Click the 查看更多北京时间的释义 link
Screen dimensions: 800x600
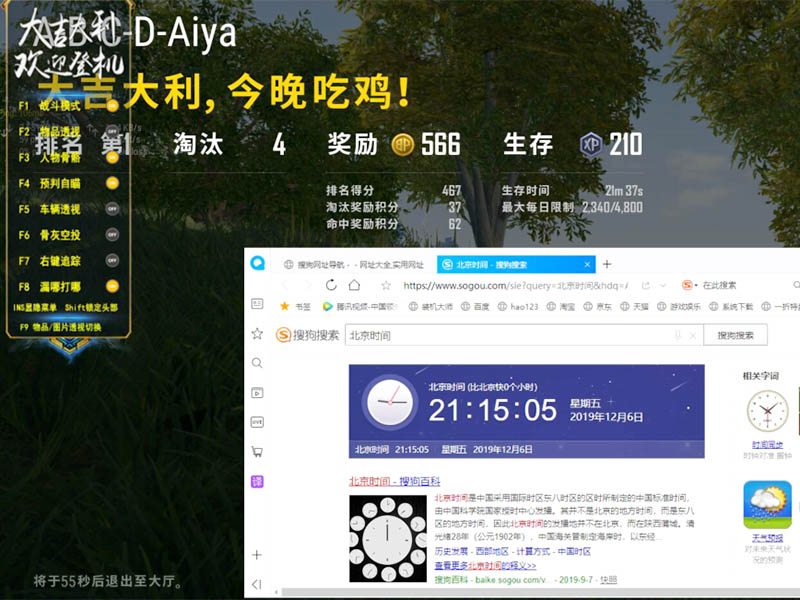coord(485,565)
